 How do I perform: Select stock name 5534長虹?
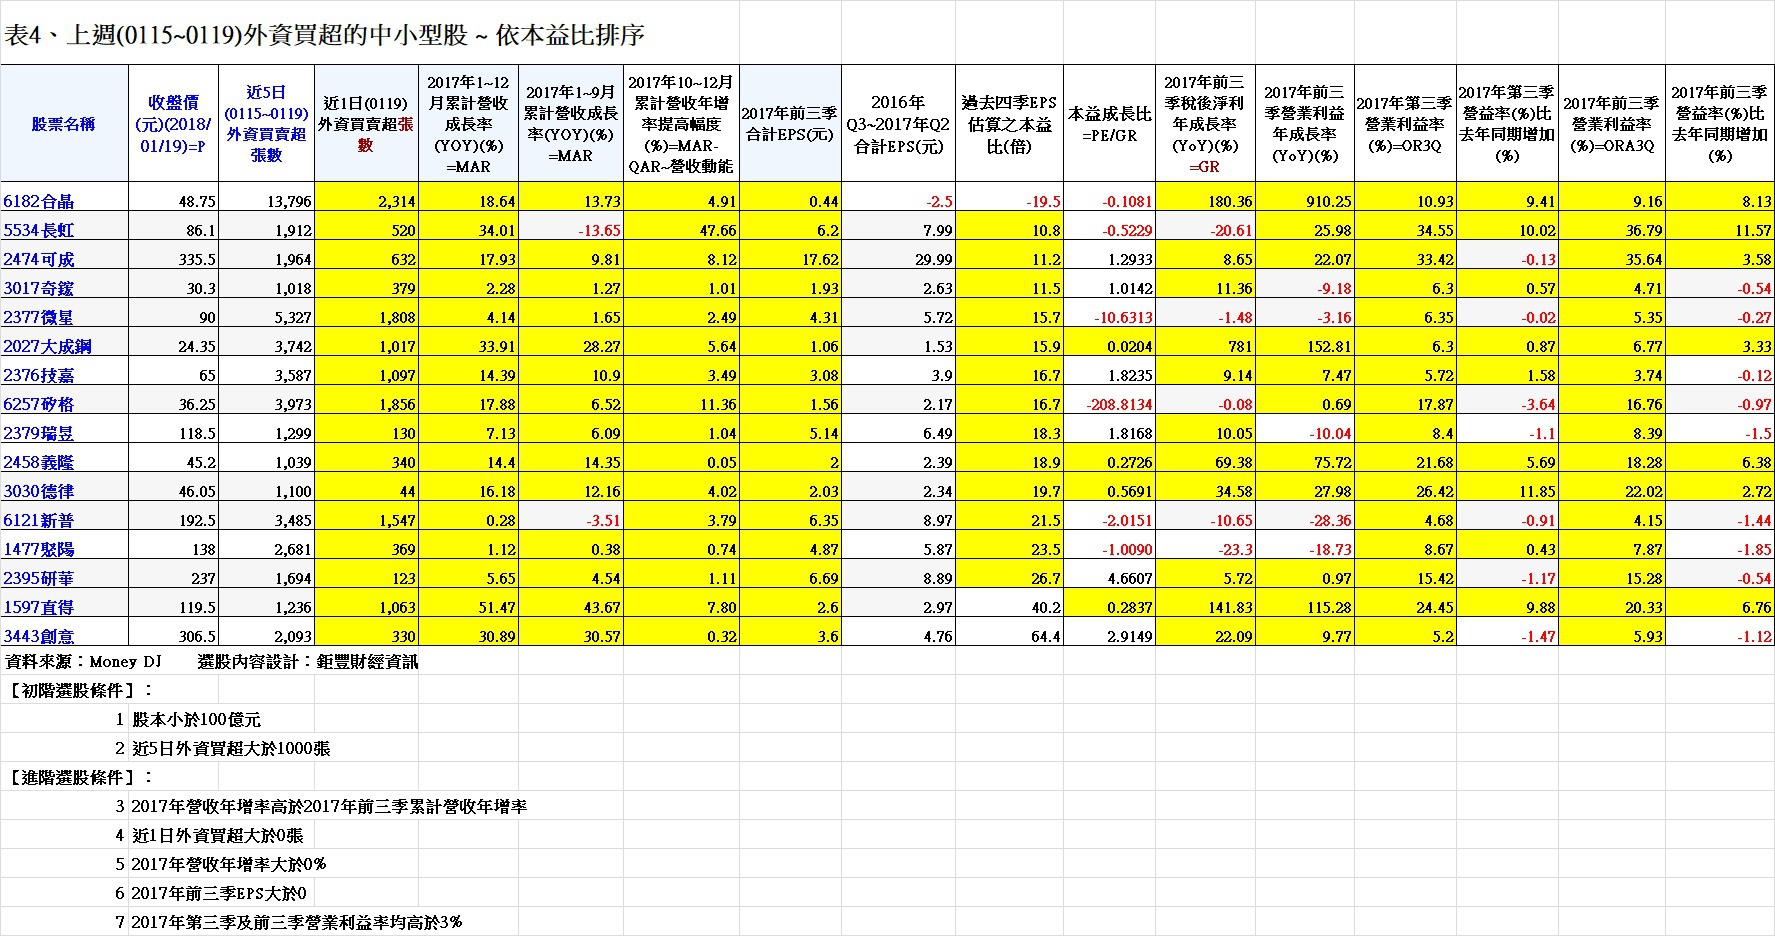coord(38,230)
